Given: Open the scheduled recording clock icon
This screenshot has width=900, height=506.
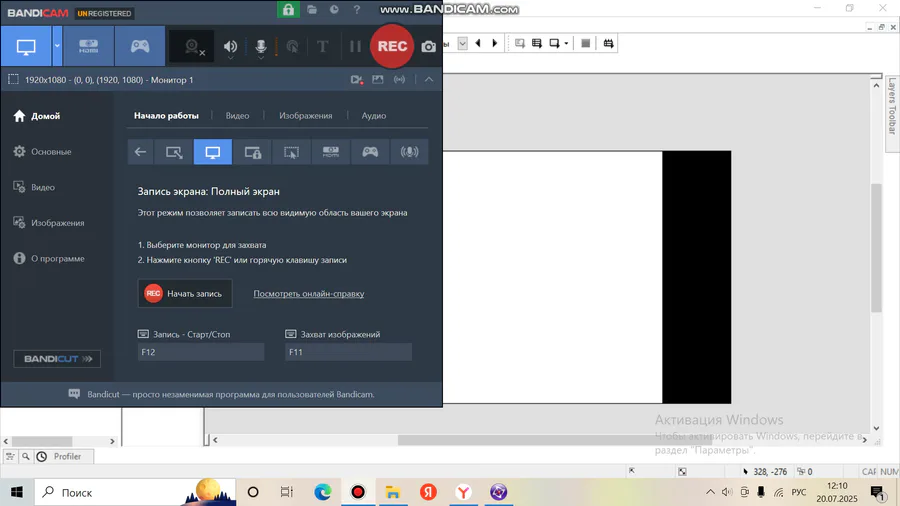Looking at the screenshot, I should pos(334,10).
